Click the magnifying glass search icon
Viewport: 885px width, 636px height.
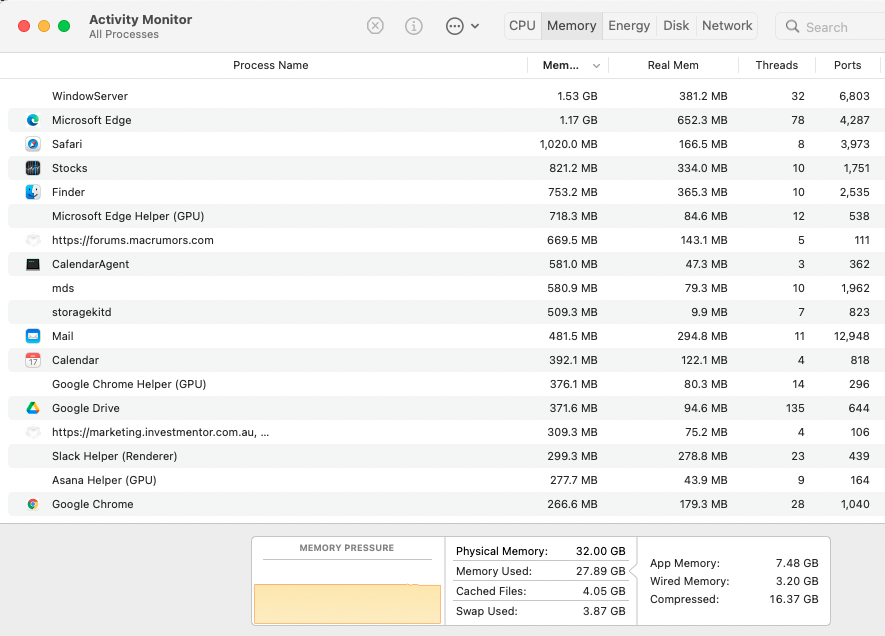[792, 27]
